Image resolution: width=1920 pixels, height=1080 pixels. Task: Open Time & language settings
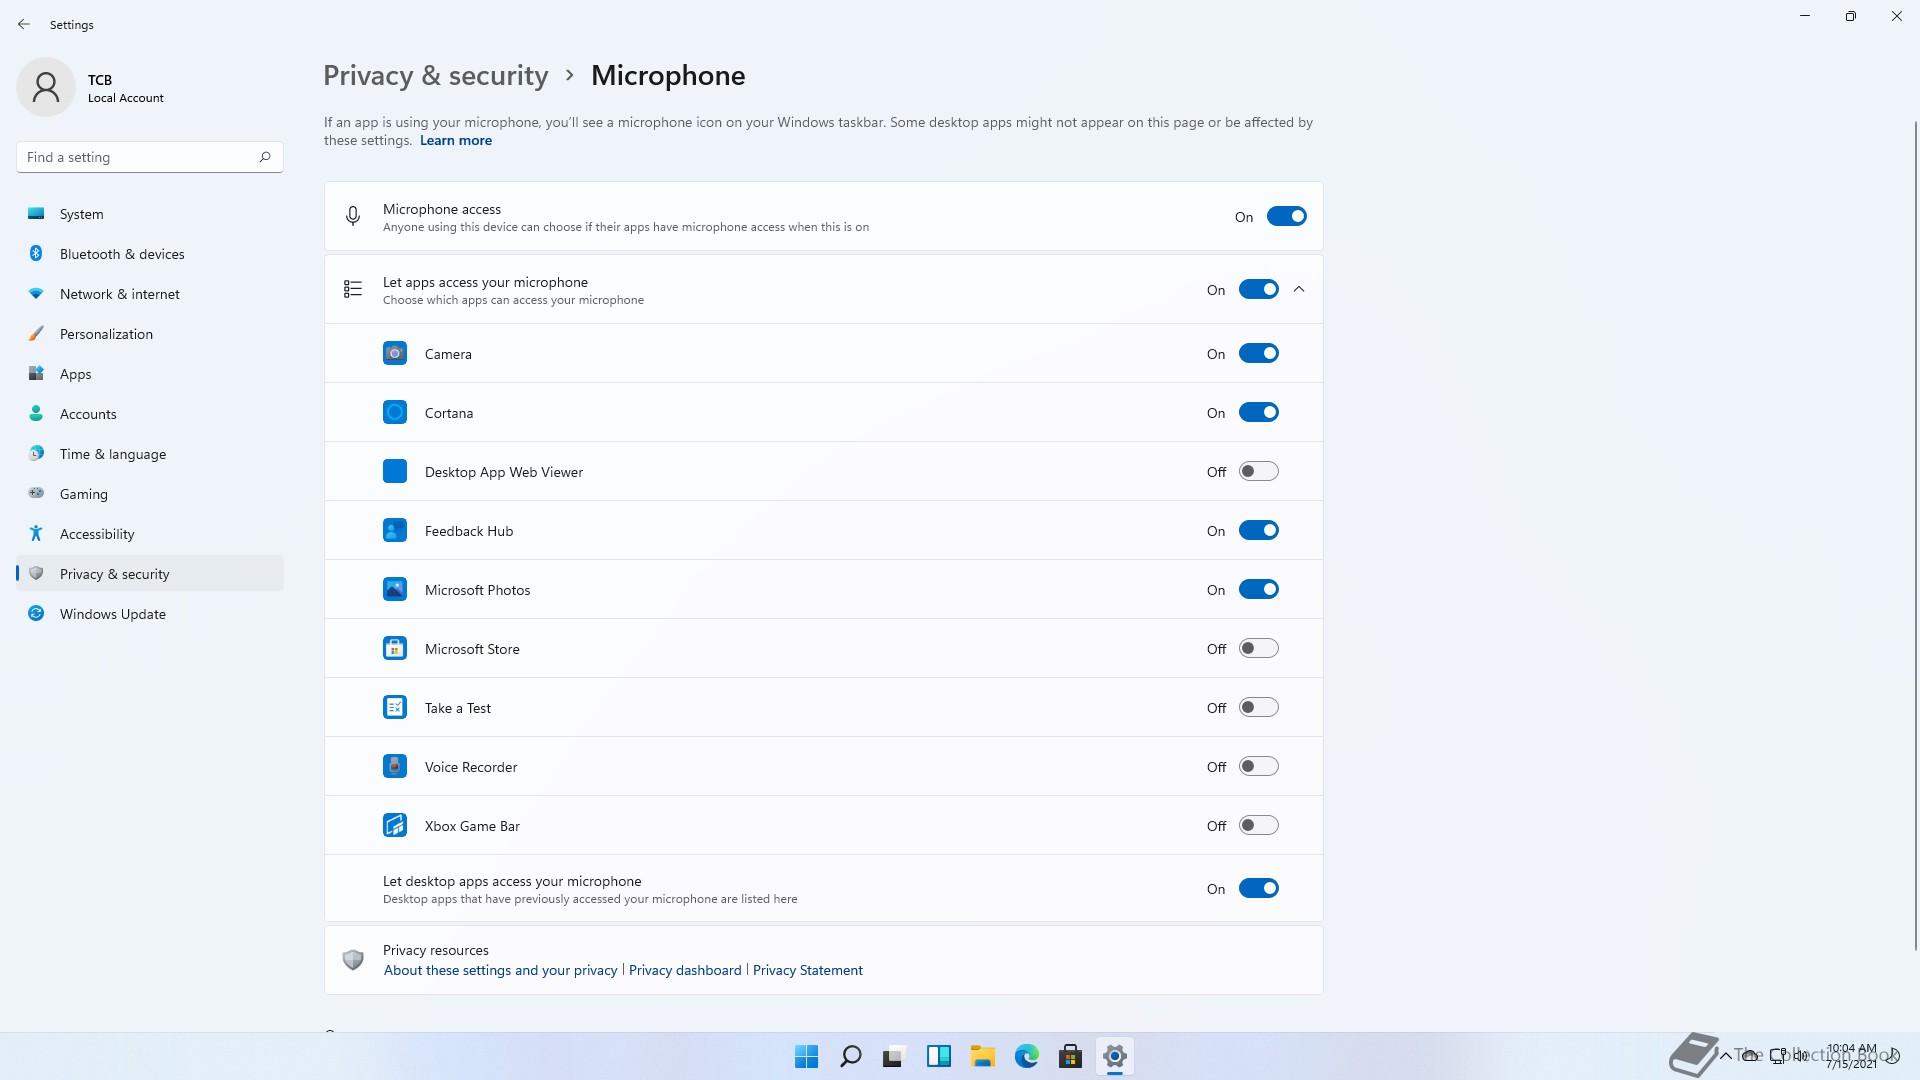[x=150, y=454]
